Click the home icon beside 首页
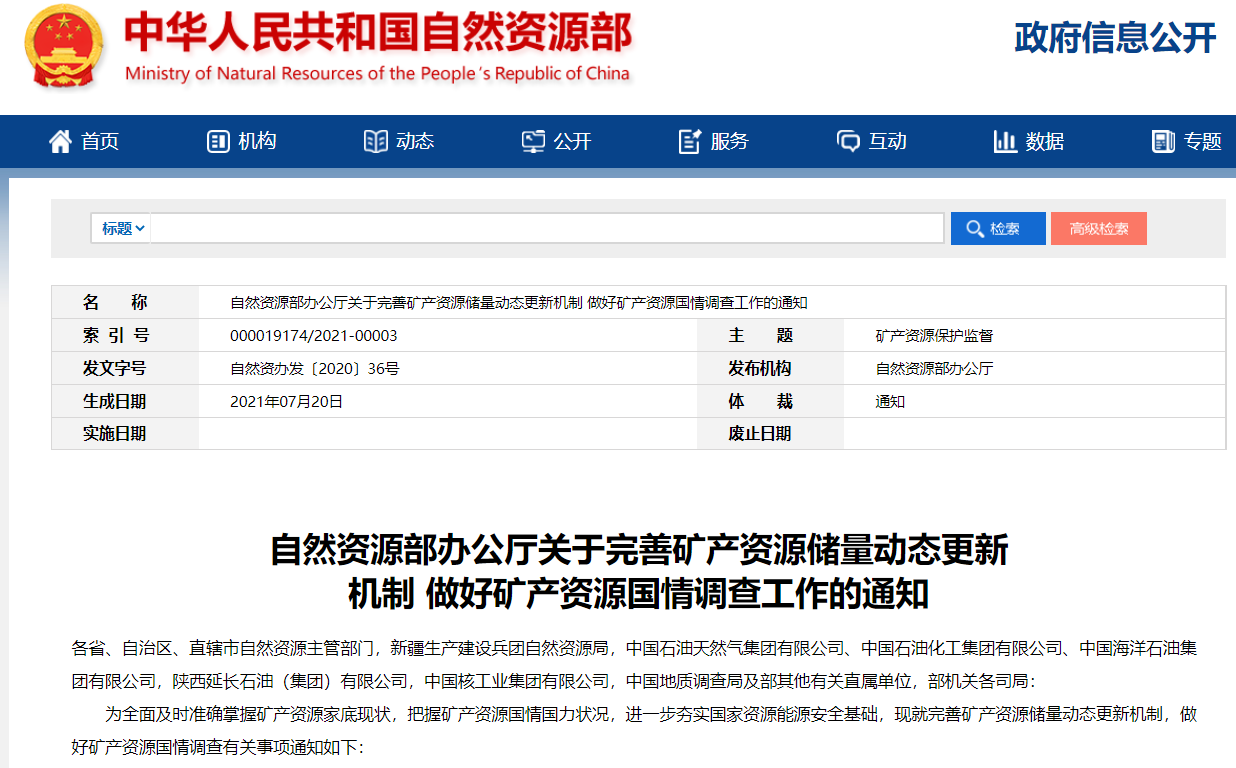 pyautogui.click(x=60, y=142)
